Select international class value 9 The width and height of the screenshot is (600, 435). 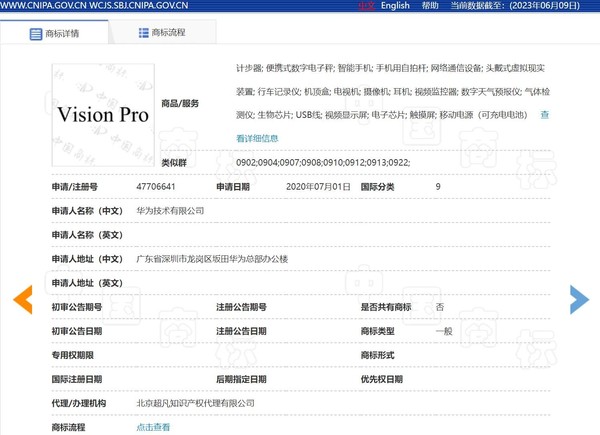tap(438, 187)
